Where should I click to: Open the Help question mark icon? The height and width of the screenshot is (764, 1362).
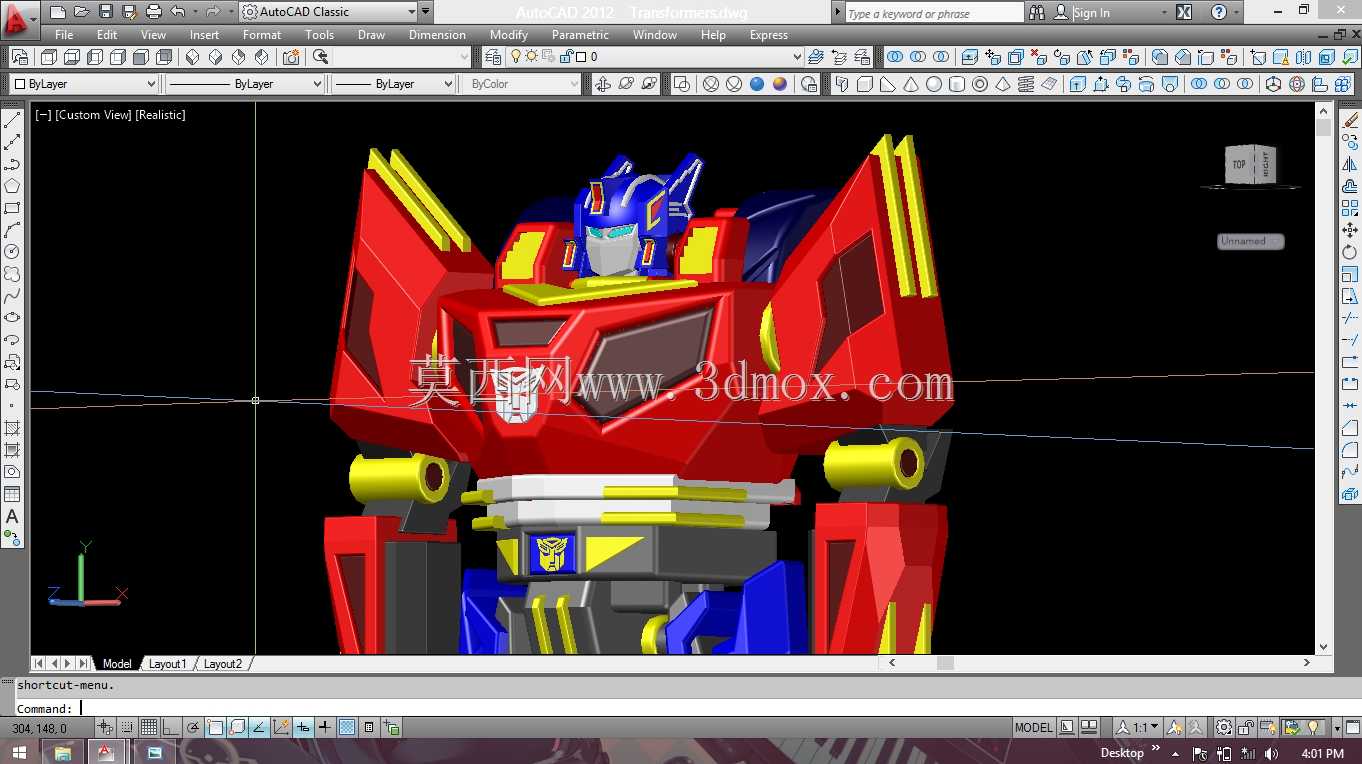[x=1219, y=12]
